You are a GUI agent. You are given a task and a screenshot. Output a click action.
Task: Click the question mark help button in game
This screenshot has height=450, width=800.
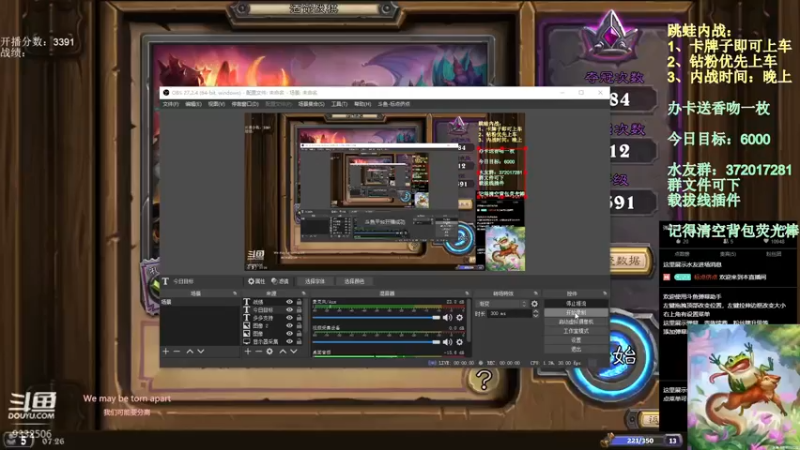tap(483, 380)
